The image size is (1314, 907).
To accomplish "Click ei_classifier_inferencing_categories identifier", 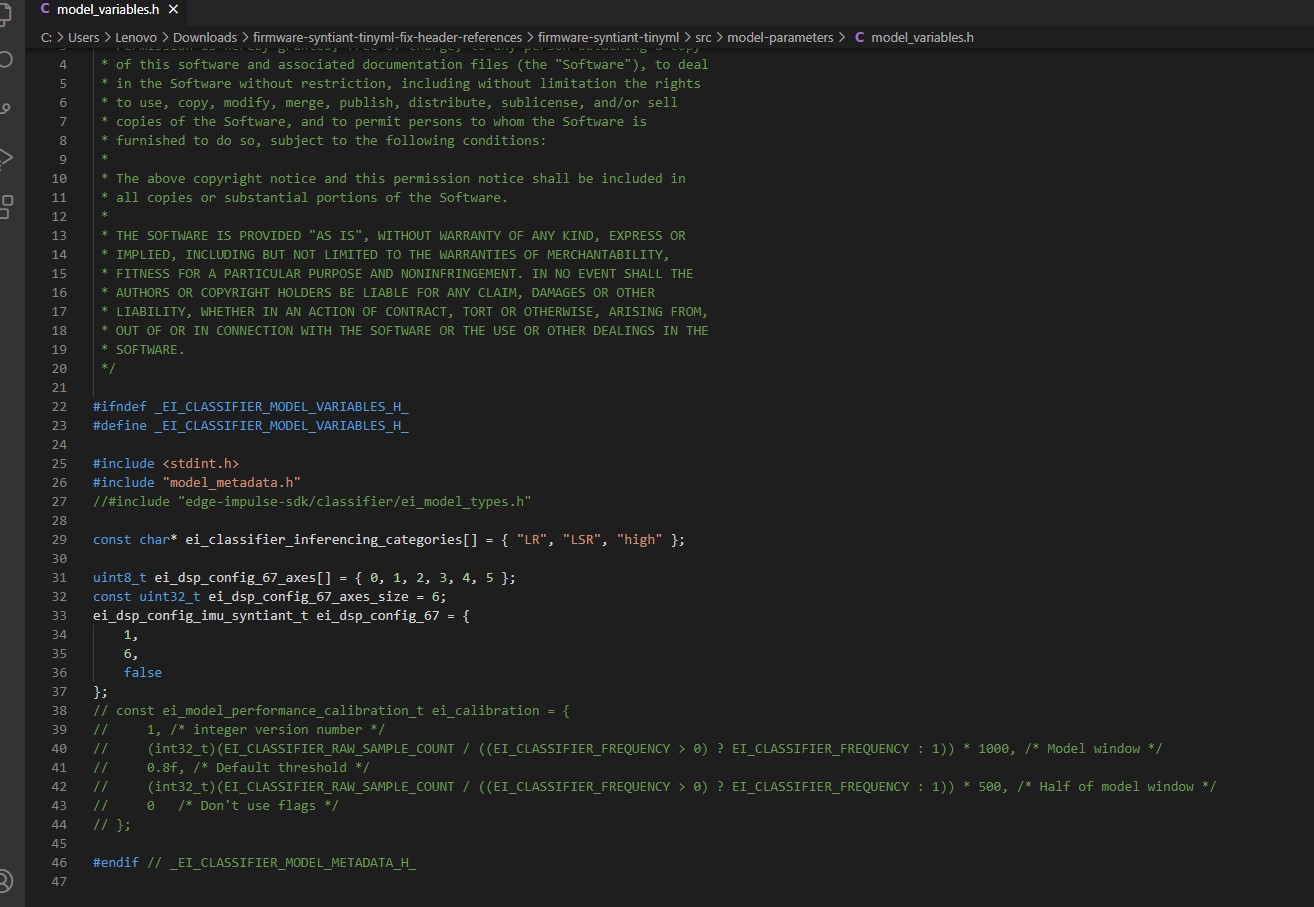I will (x=324, y=539).
